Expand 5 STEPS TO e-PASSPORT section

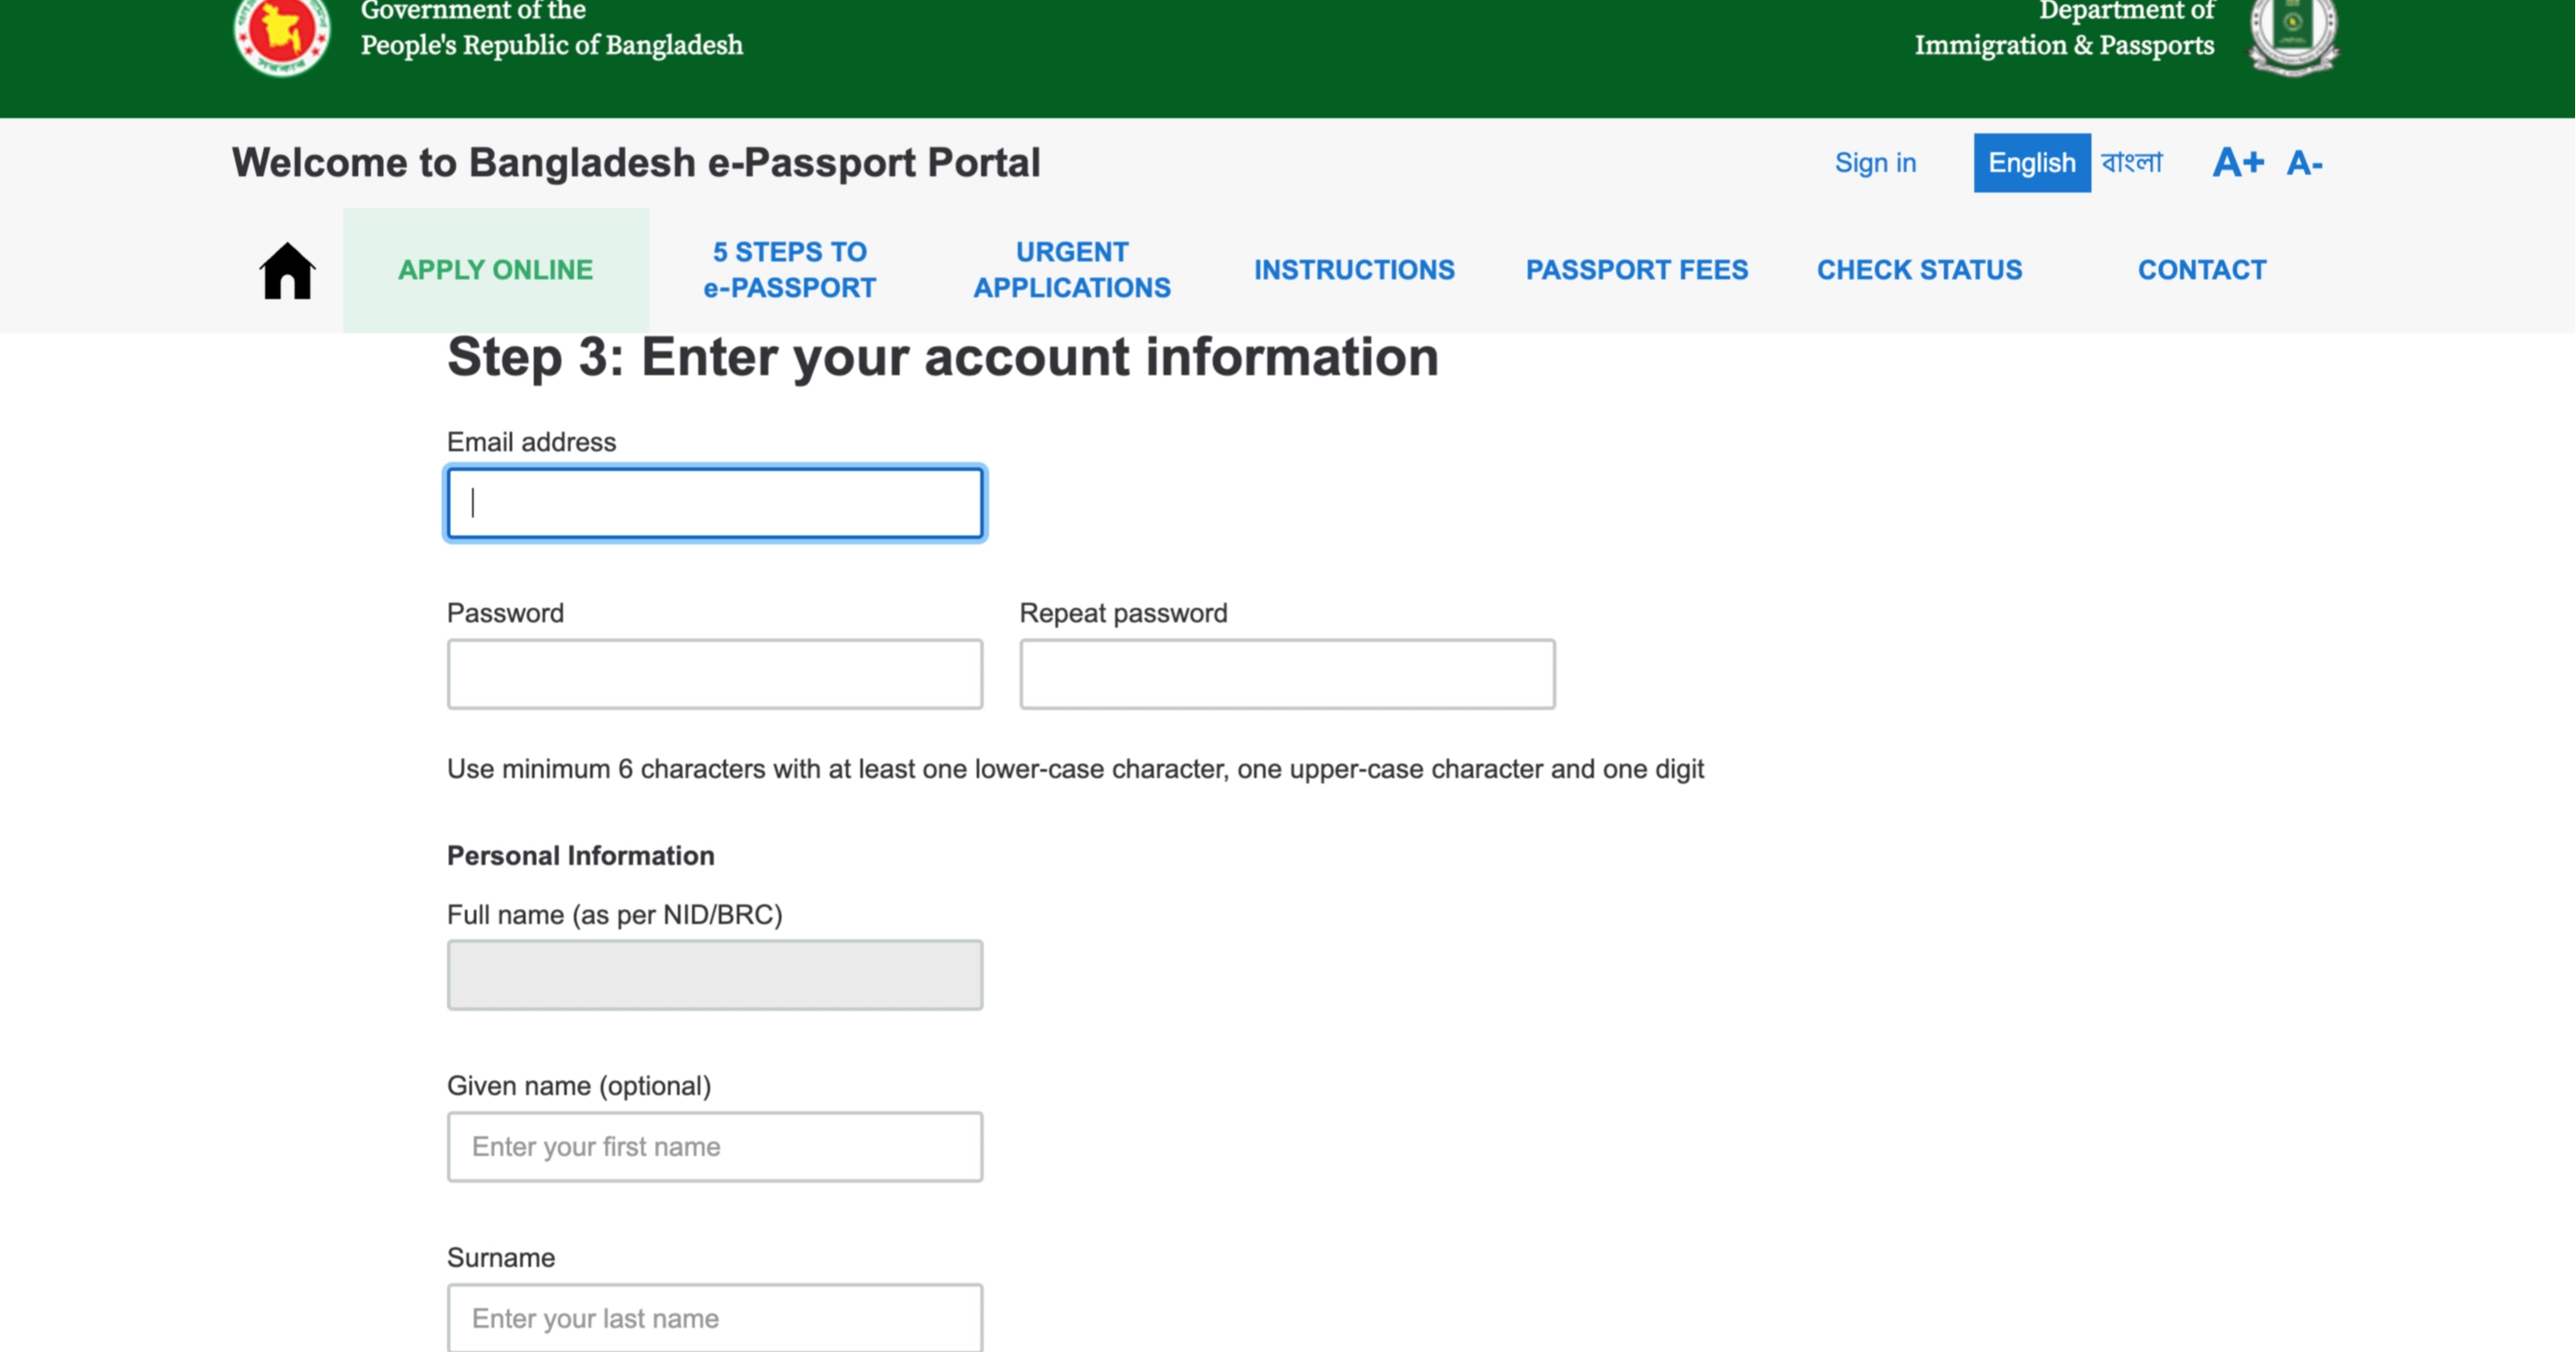789,268
